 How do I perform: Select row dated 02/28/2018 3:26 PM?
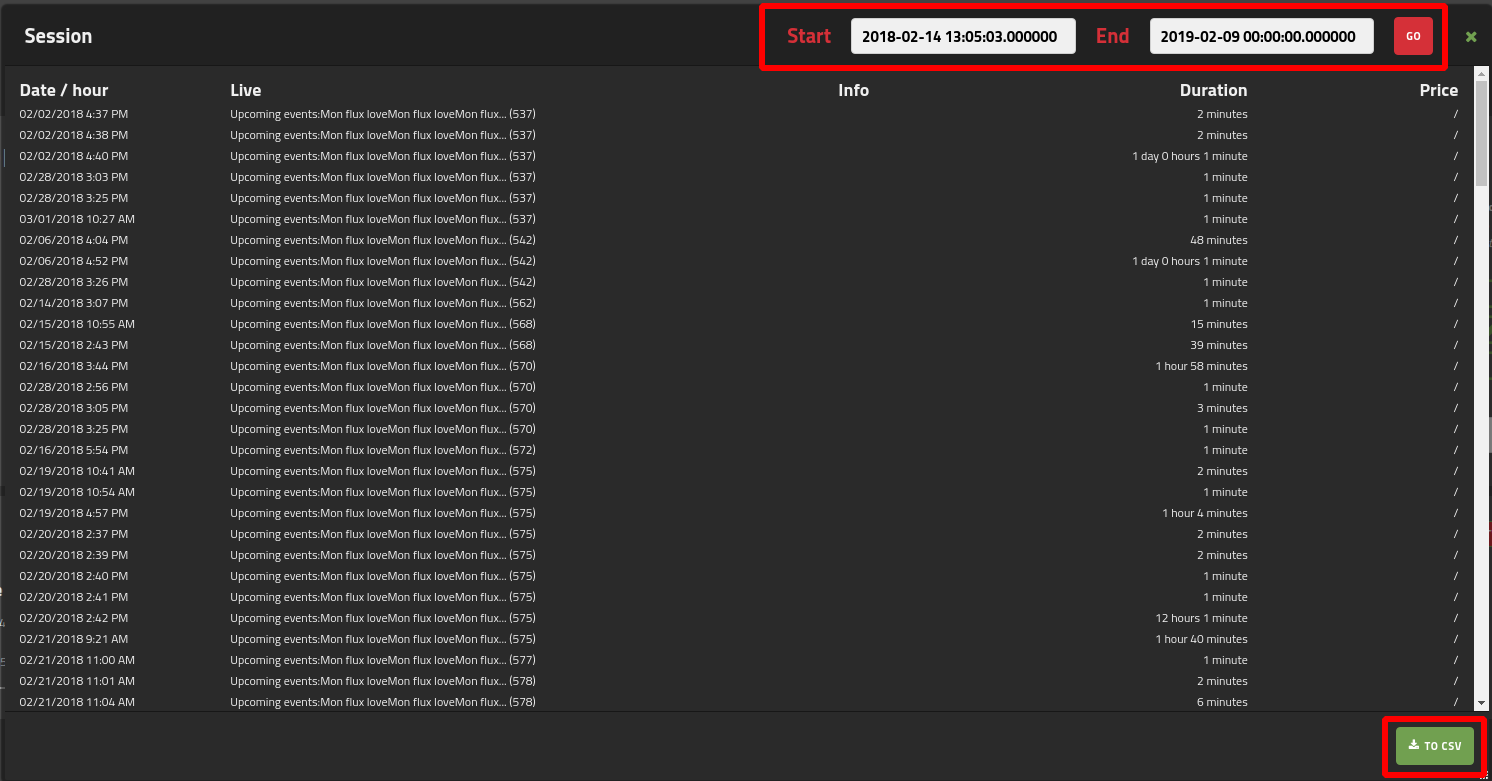[x=739, y=282]
